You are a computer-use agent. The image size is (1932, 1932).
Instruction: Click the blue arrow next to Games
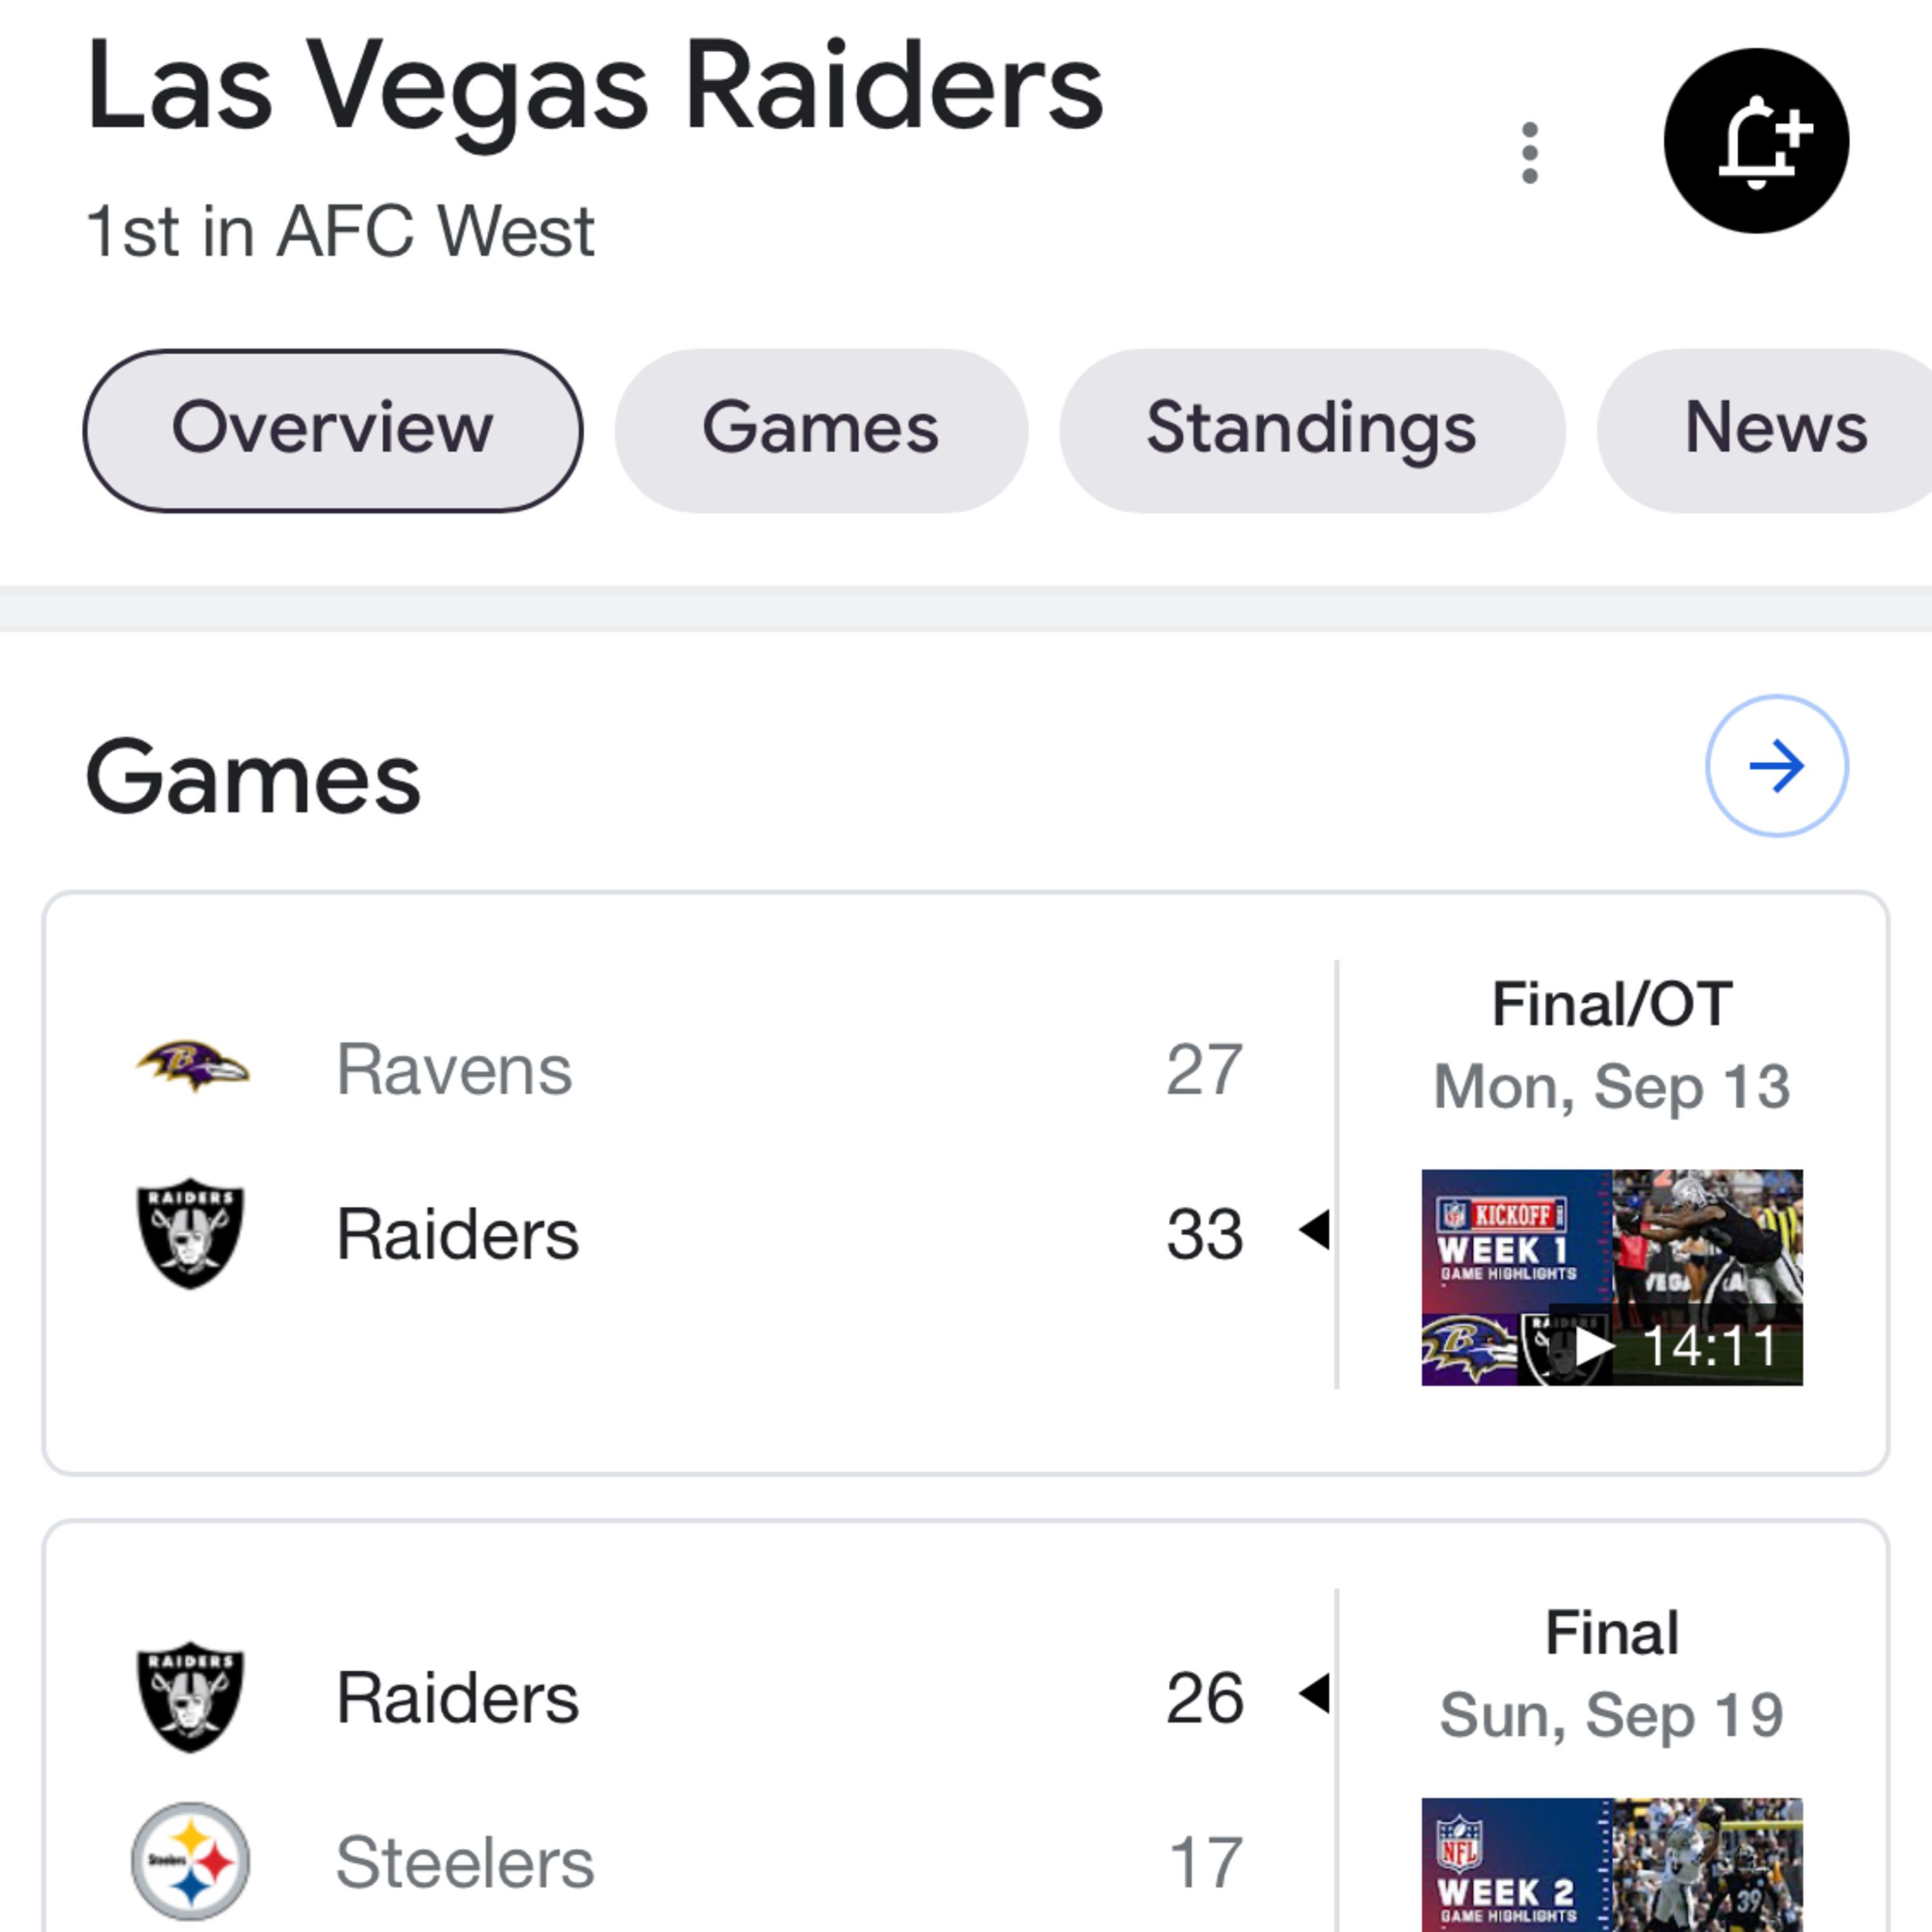tap(1776, 766)
